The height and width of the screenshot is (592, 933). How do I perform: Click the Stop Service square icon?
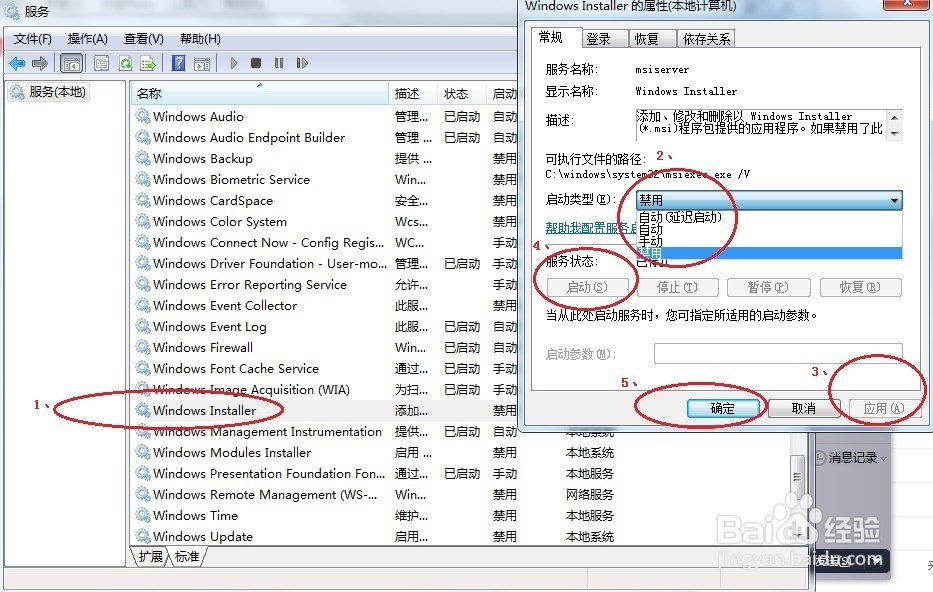[x=256, y=63]
